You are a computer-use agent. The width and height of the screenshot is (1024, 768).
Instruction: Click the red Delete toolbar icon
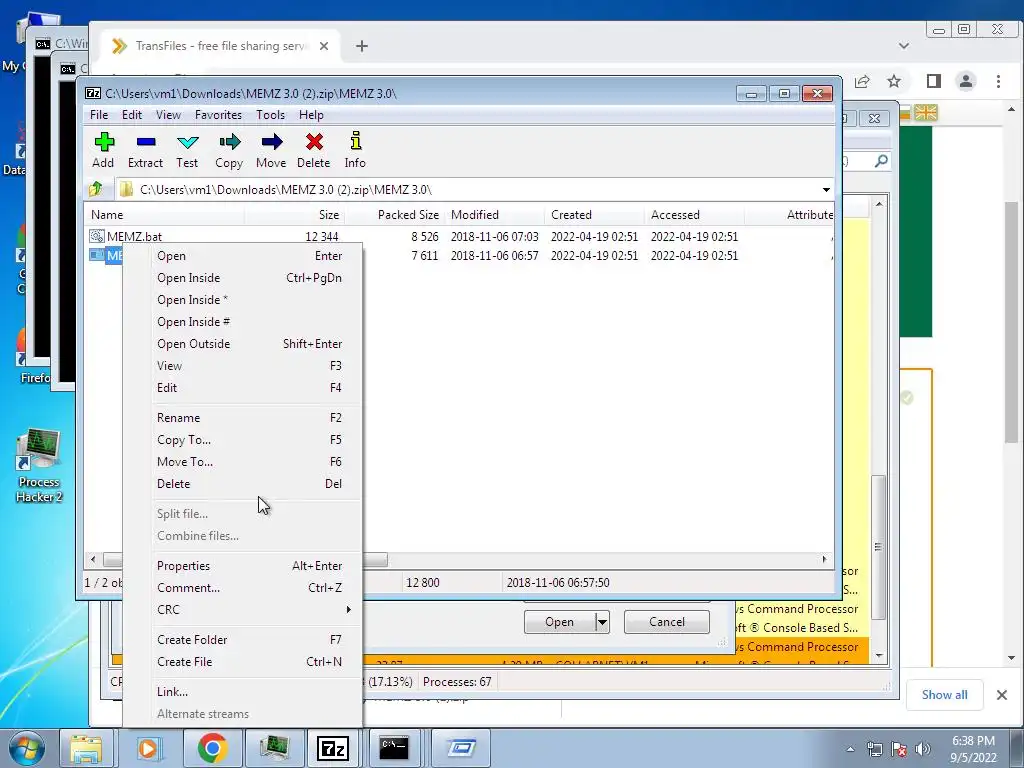pos(314,142)
